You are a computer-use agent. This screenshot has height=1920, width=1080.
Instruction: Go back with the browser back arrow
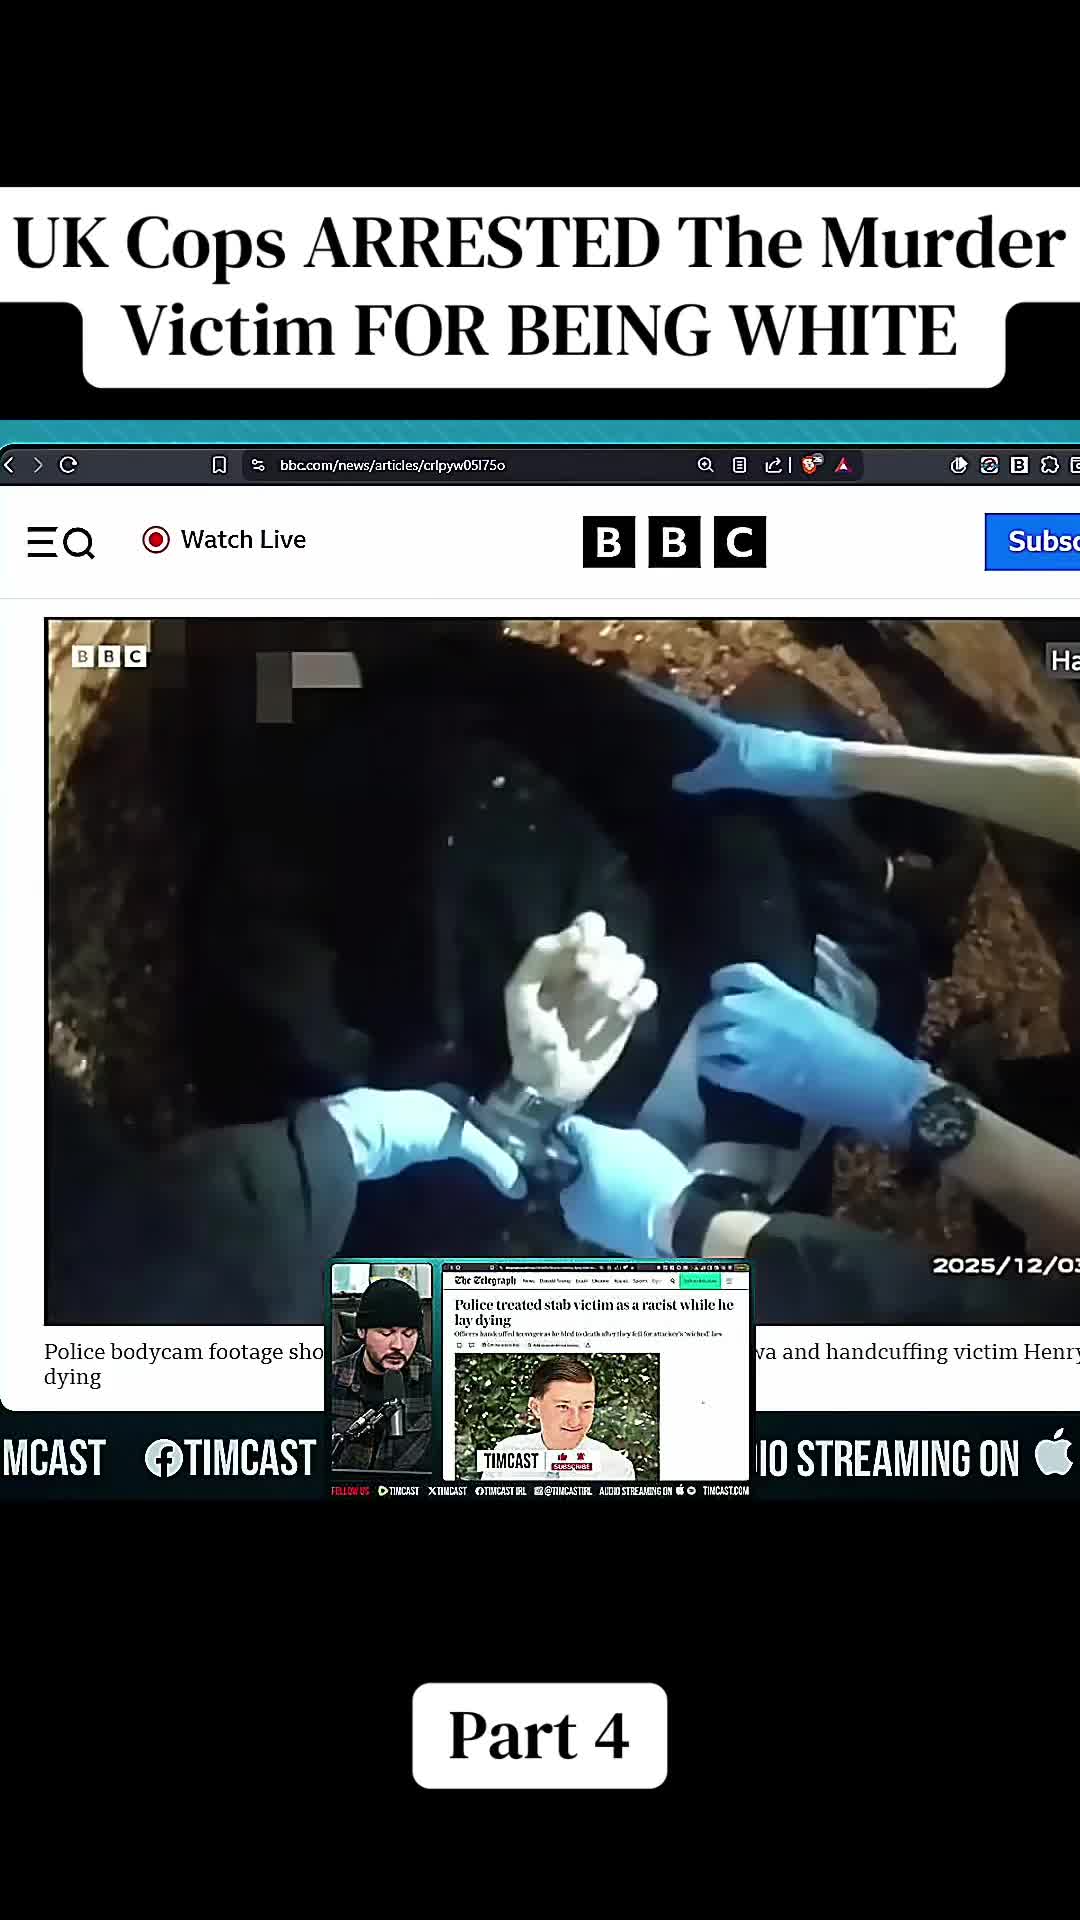coord(10,465)
